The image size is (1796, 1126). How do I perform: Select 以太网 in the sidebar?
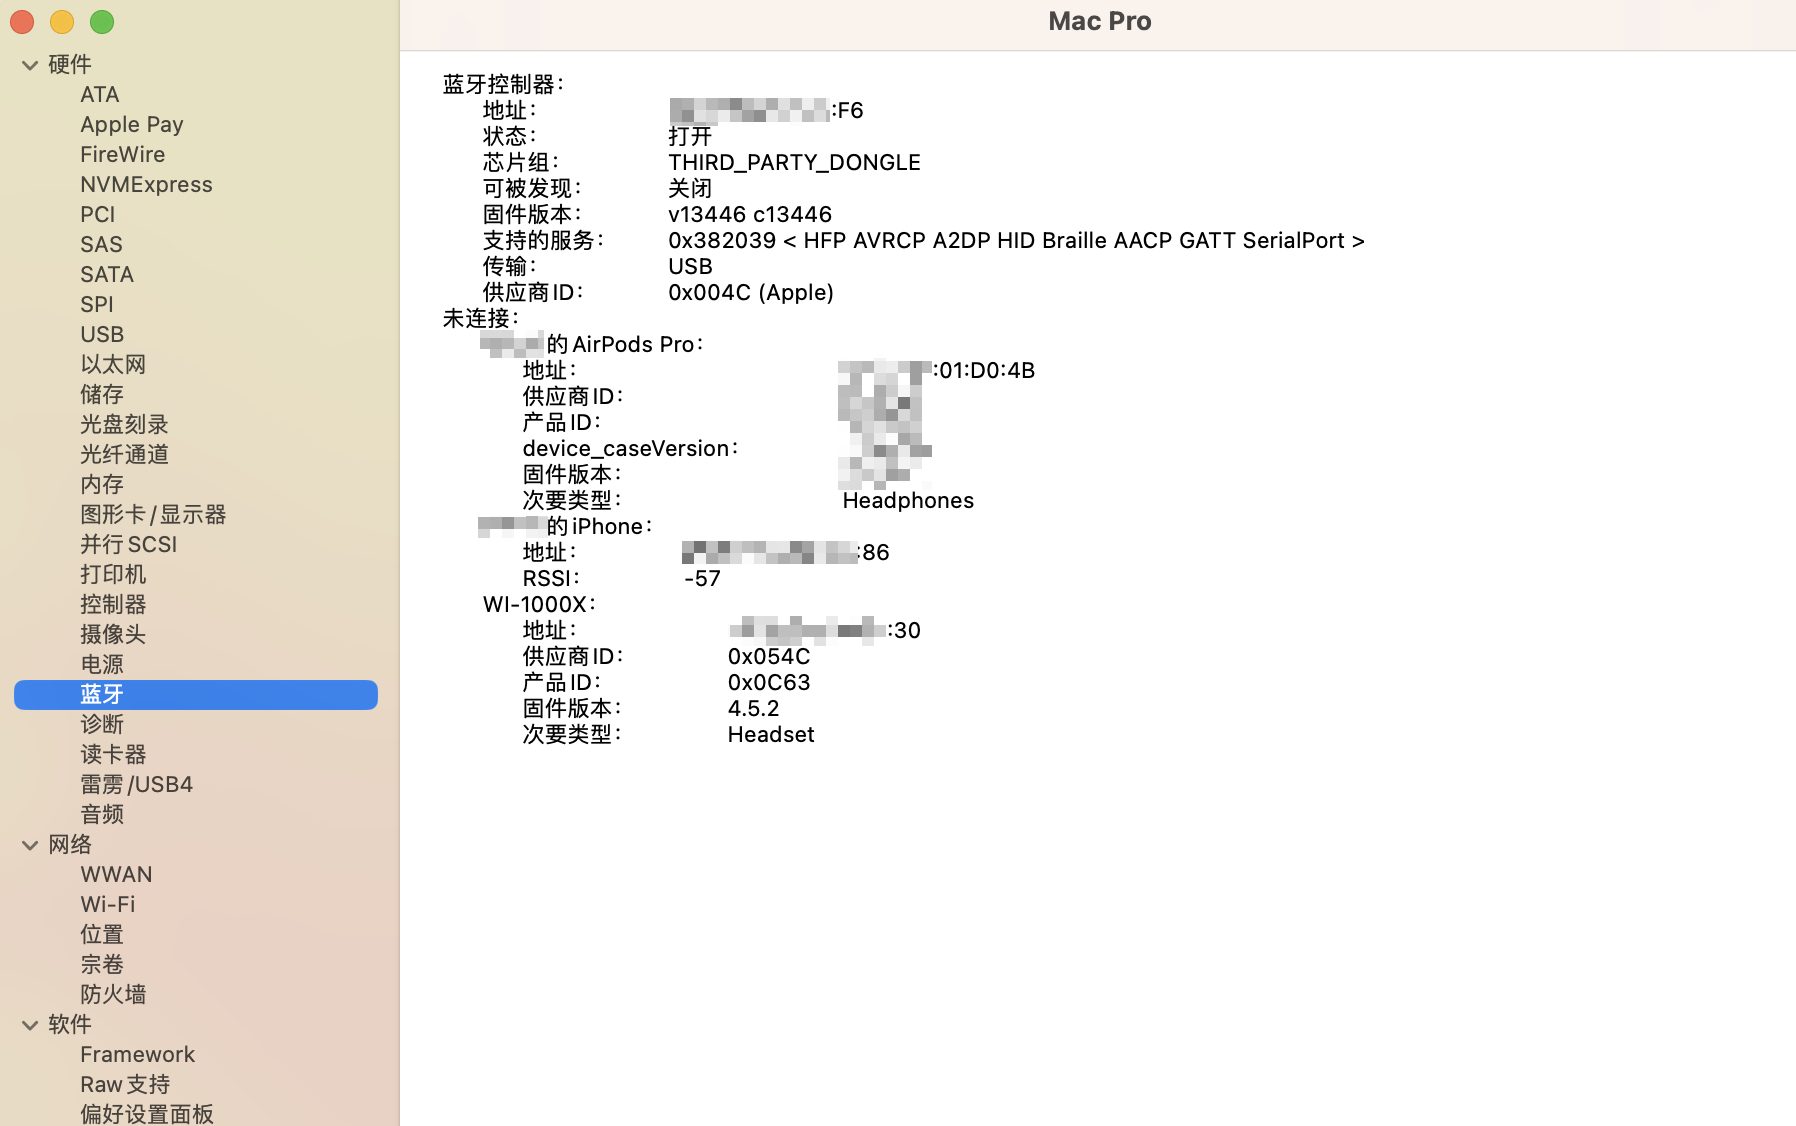[112, 364]
